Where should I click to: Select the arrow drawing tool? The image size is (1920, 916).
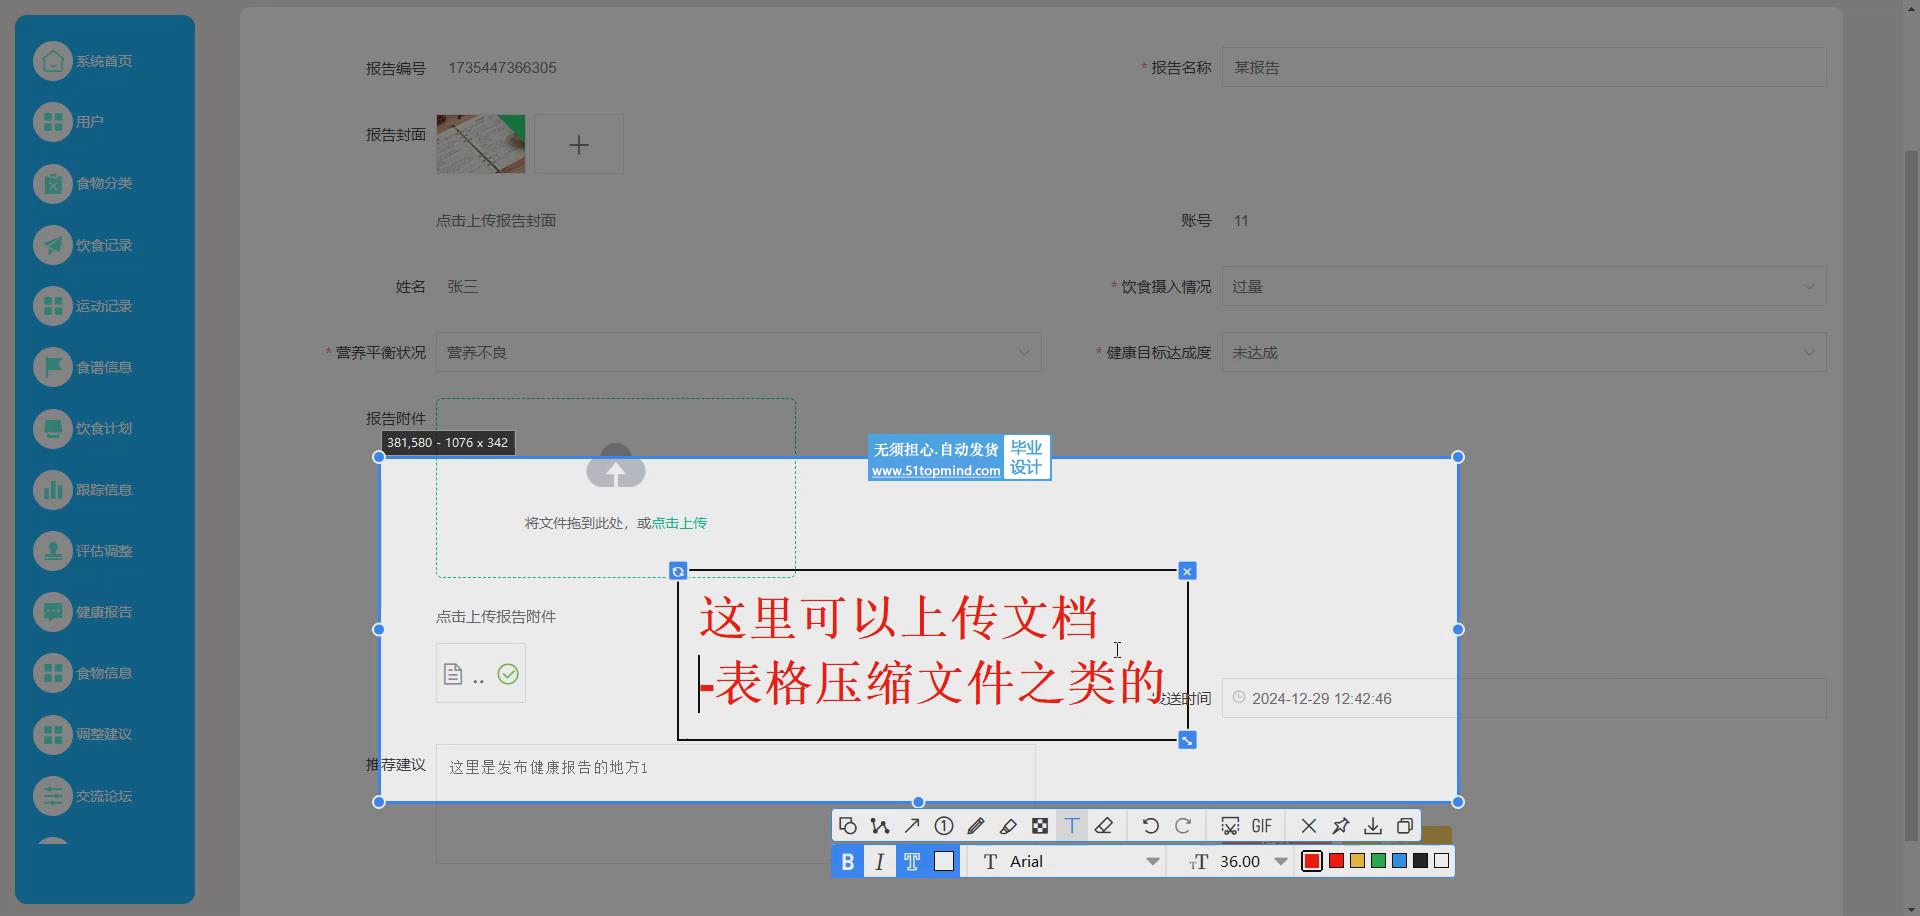[912, 826]
